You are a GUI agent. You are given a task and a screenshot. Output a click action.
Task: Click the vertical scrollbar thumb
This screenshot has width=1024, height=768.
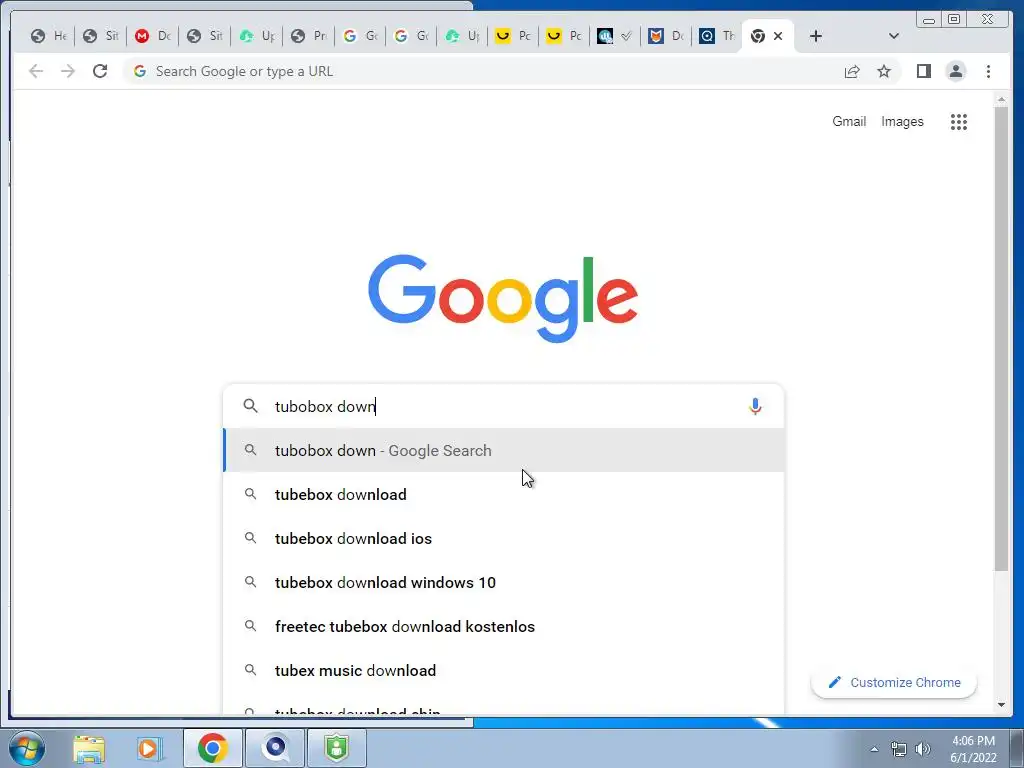coord(1001,338)
